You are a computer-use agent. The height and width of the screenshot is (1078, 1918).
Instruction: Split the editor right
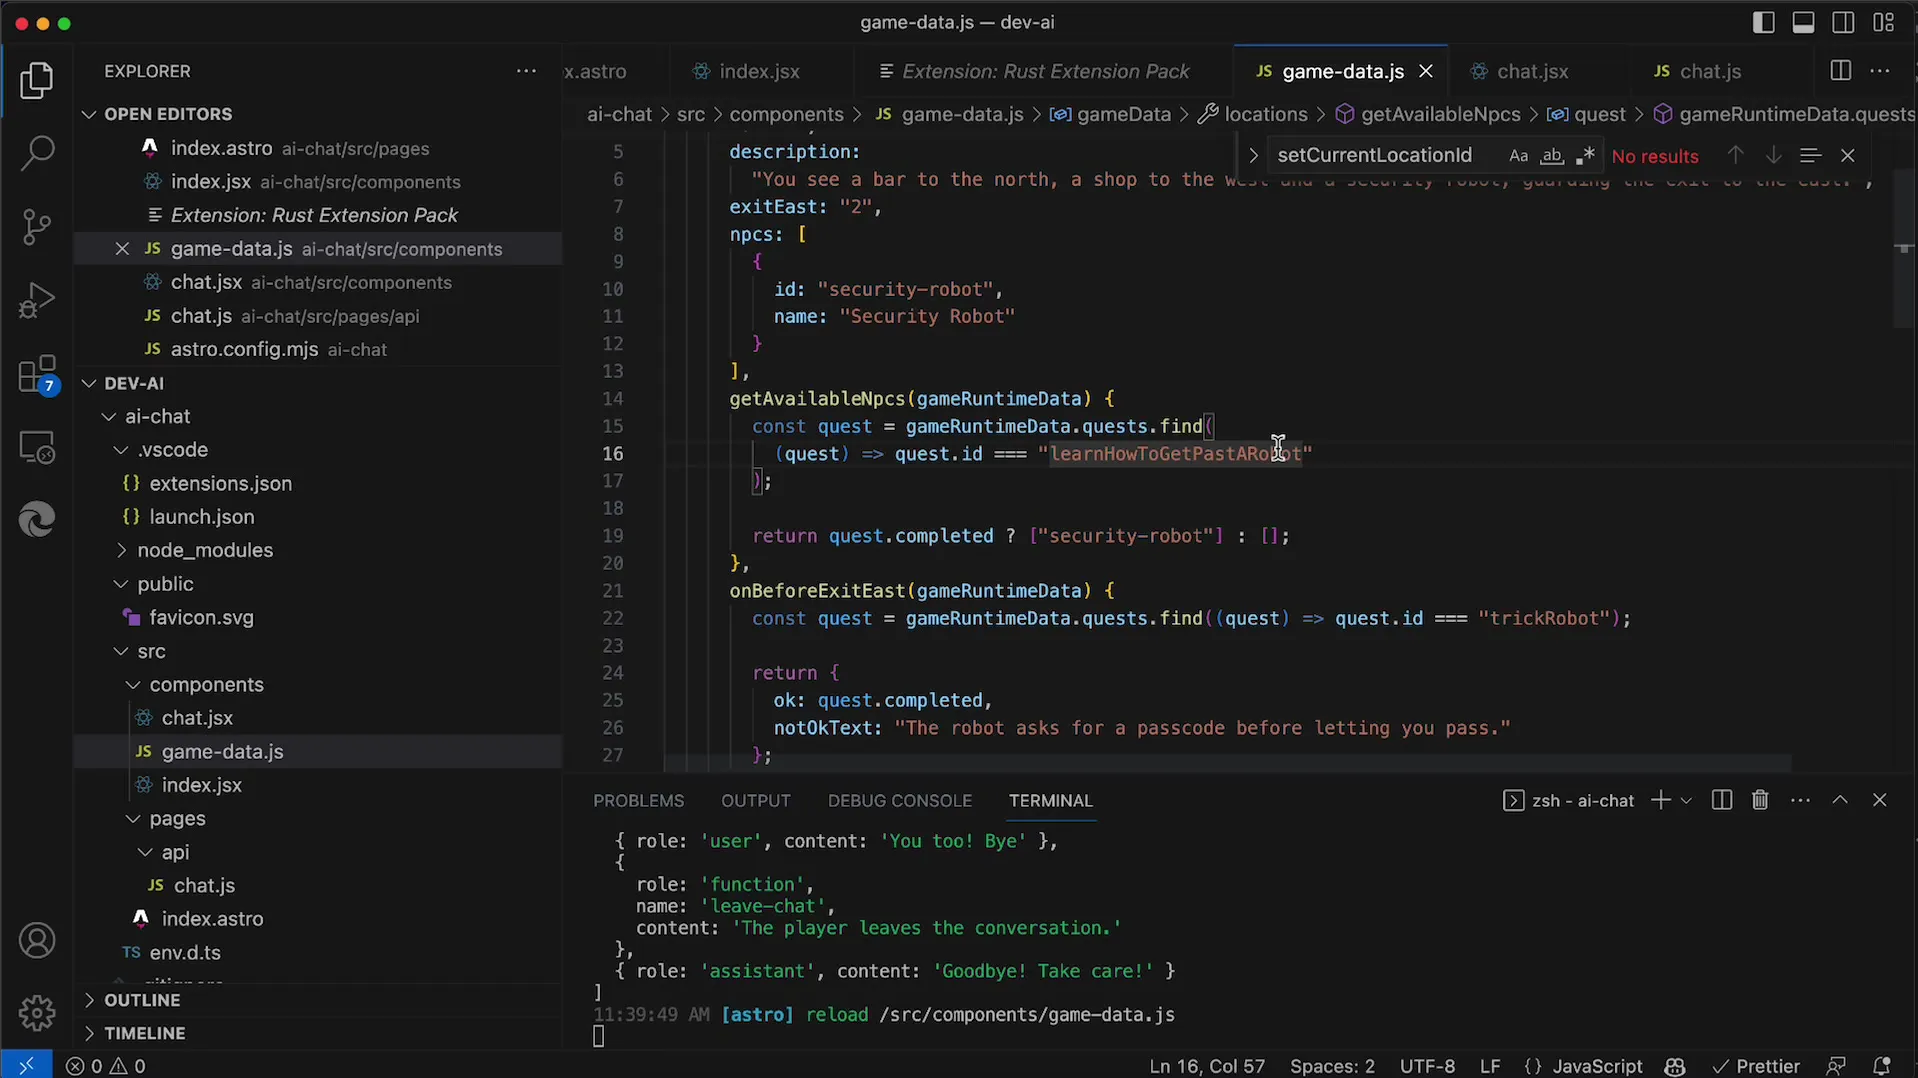[1840, 71]
